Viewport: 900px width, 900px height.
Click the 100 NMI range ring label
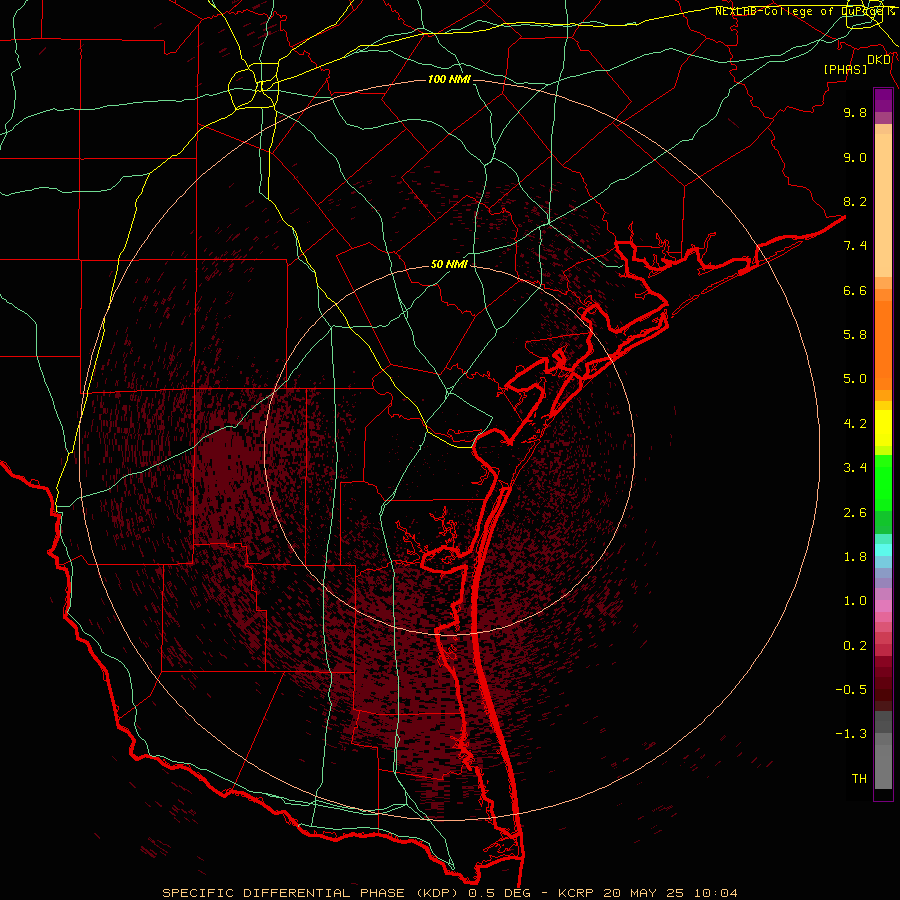(x=449, y=79)
